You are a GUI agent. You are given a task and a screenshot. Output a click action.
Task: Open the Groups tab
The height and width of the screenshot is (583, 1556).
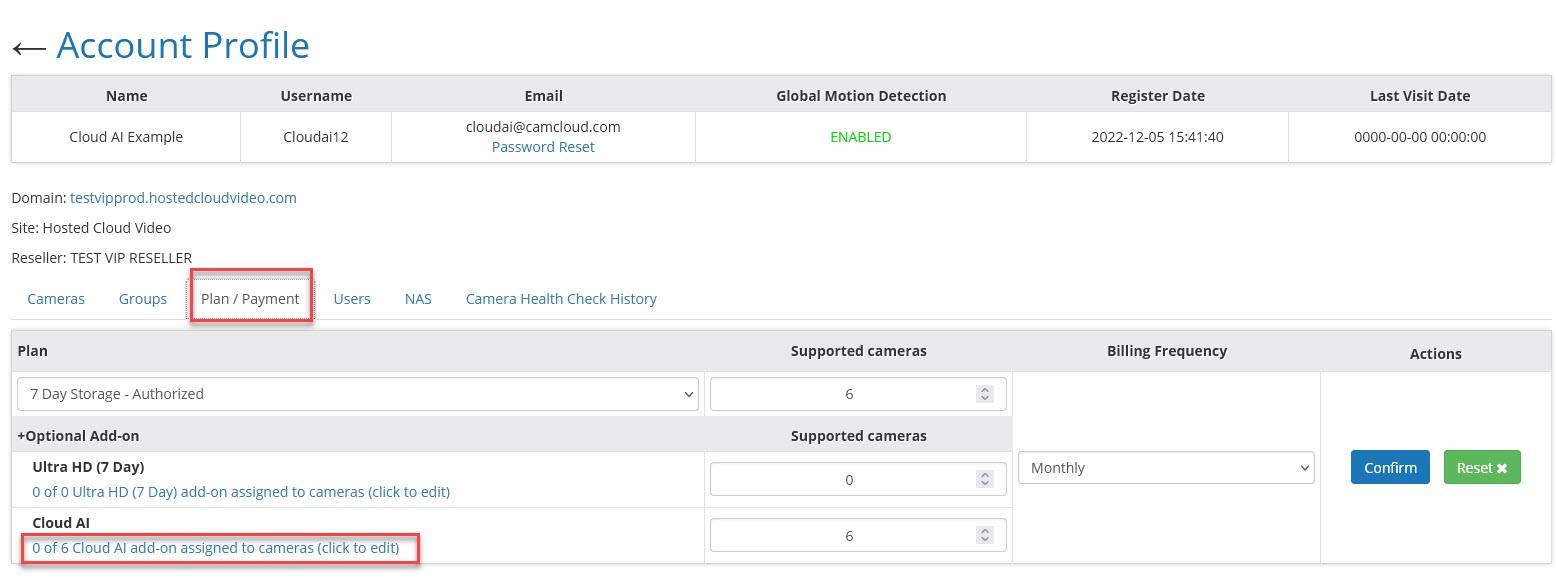click(143, 299)
